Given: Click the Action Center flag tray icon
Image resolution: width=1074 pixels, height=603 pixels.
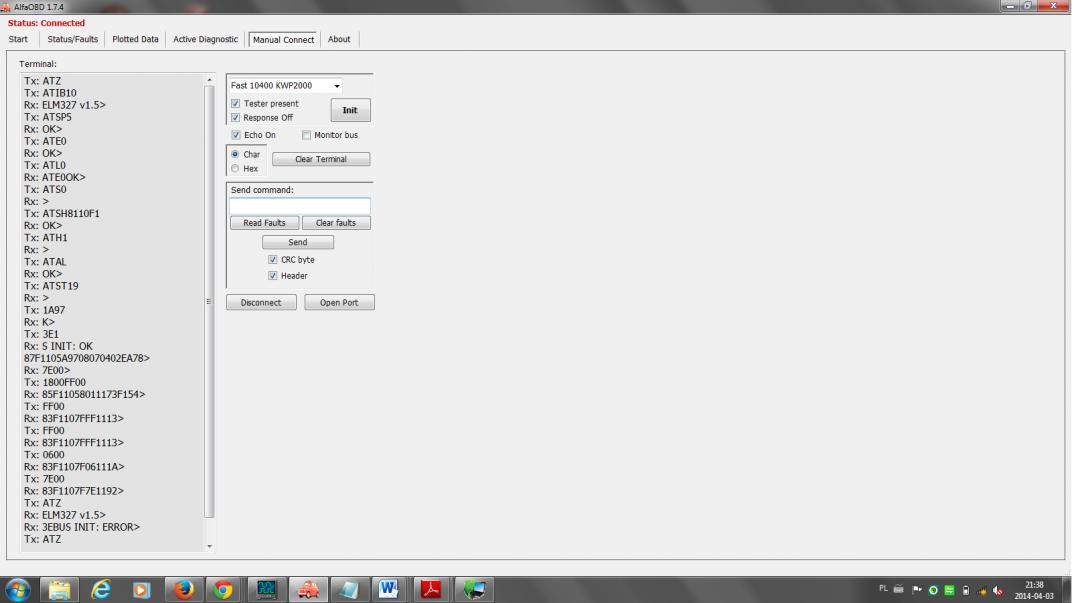Looking at the screenshot, I should point(916,590).
